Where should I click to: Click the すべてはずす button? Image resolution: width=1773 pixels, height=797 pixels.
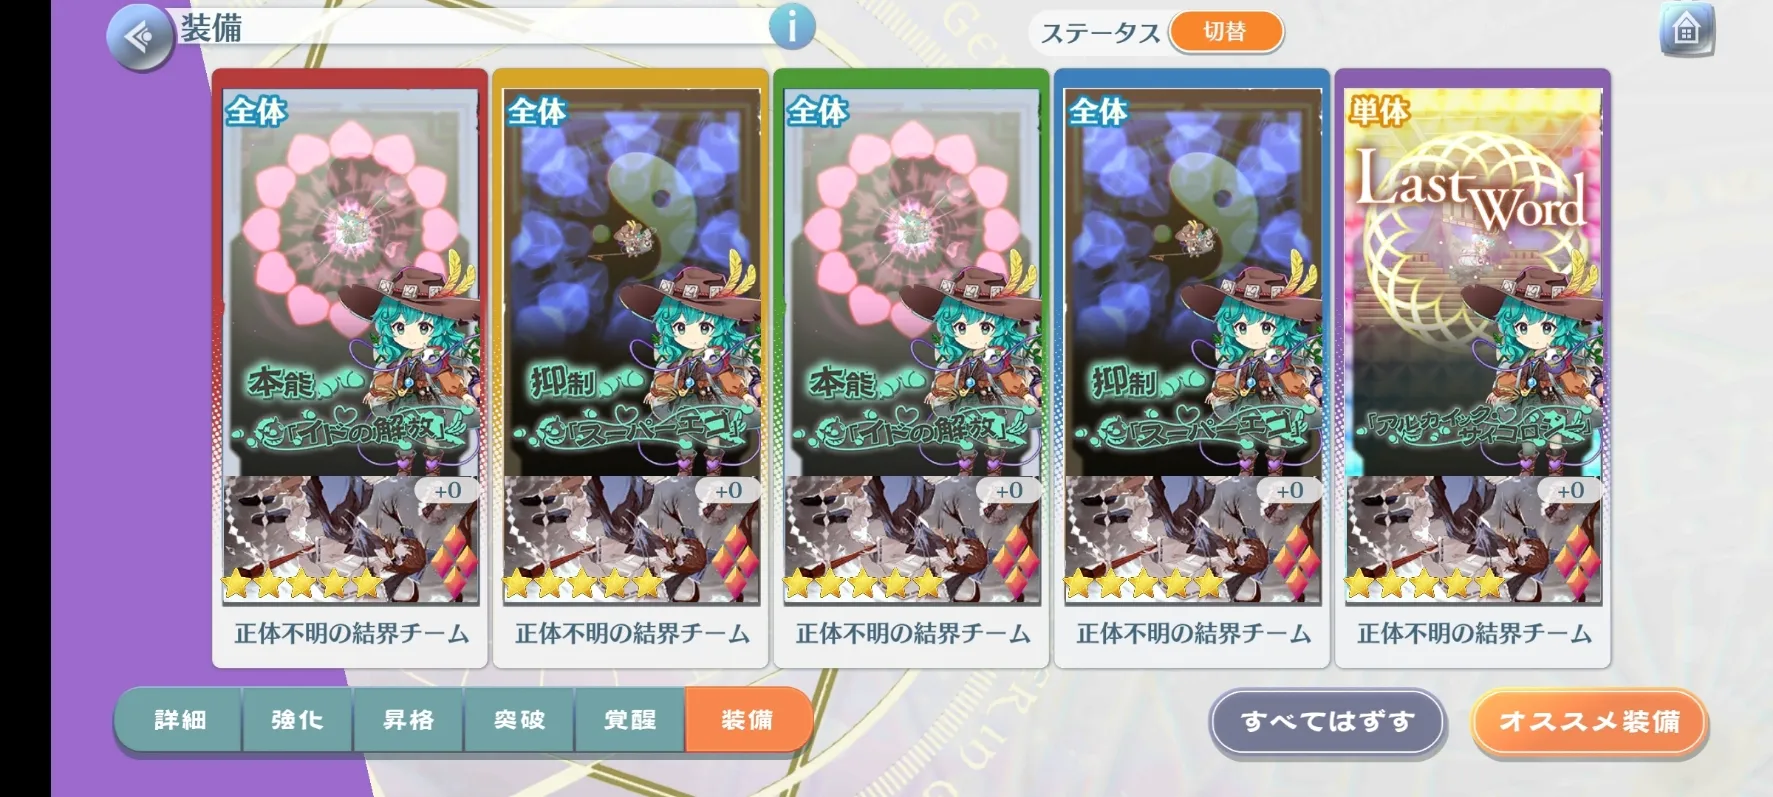tap(1327, 721)
